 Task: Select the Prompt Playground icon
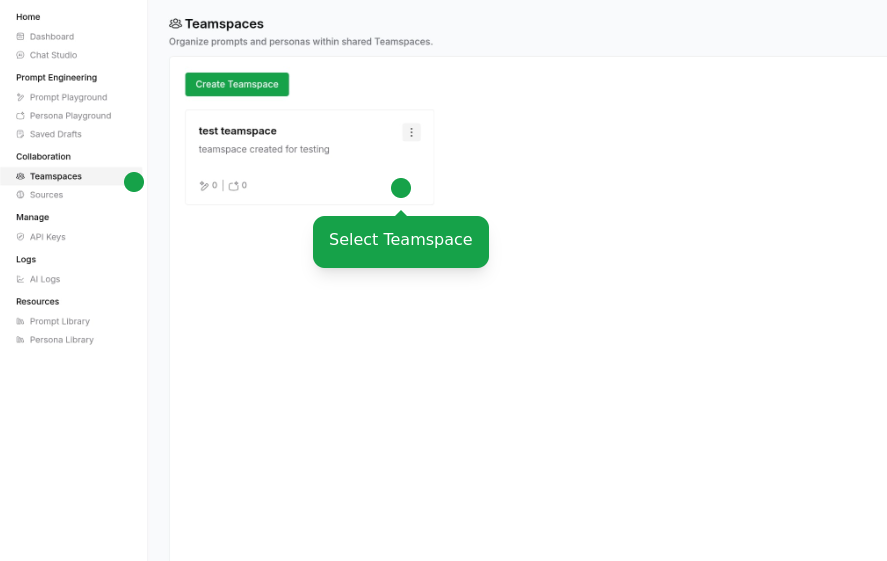(20, 97)
